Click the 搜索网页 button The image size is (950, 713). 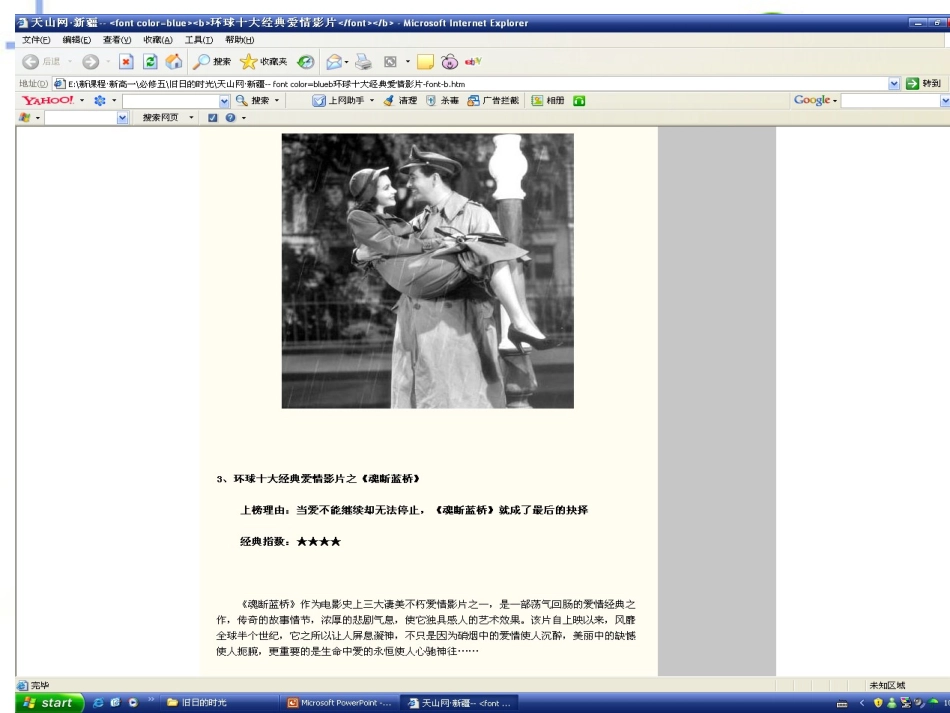(161, 118)
